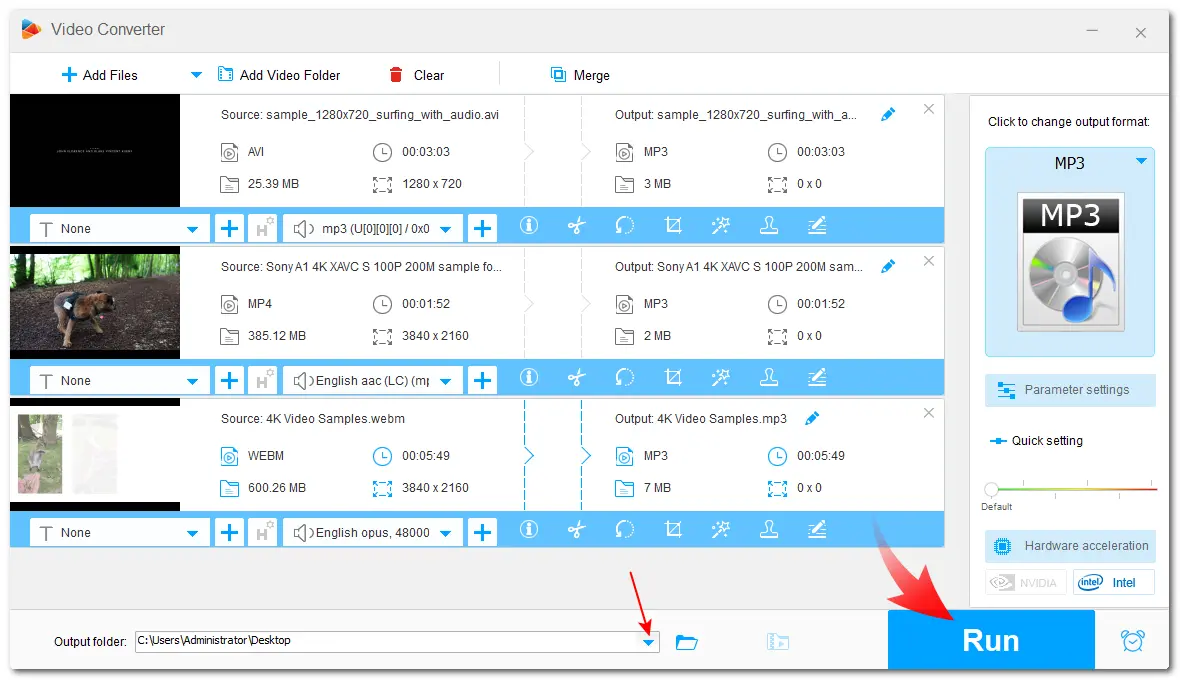
Task: Open Add Files dropdown arrow
Action: tap(196, 75)
